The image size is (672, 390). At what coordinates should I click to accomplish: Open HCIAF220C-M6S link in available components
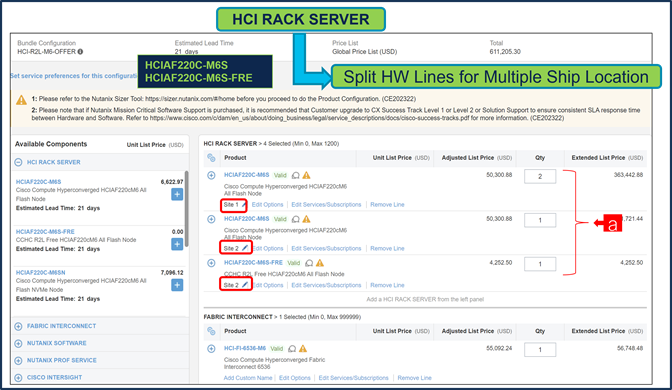[x=39, y=182]
